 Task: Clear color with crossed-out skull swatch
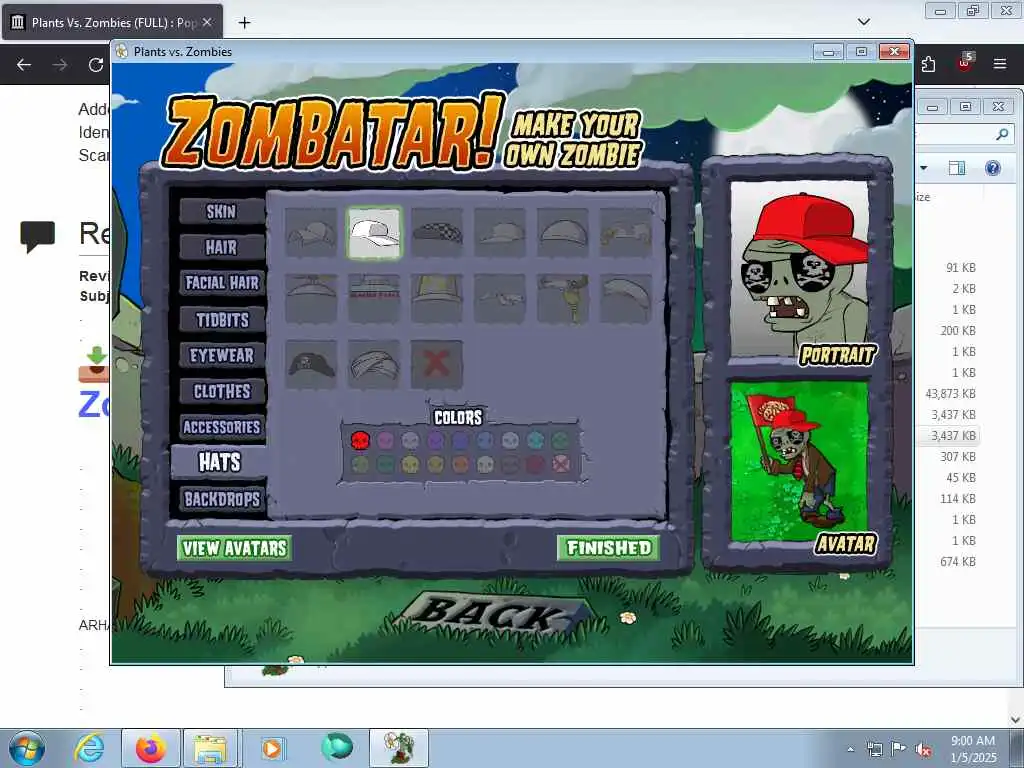click(561, 464)
